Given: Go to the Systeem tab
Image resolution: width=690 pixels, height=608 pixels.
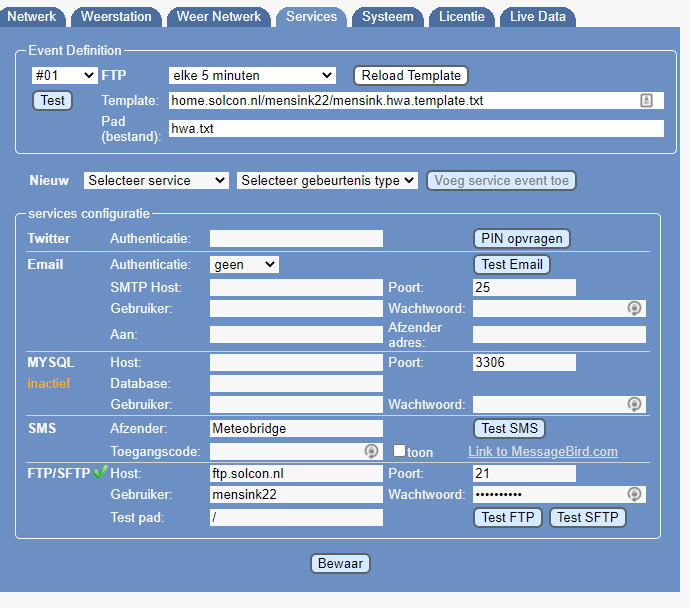Looking at the screenshot, I should coord(387,16).
